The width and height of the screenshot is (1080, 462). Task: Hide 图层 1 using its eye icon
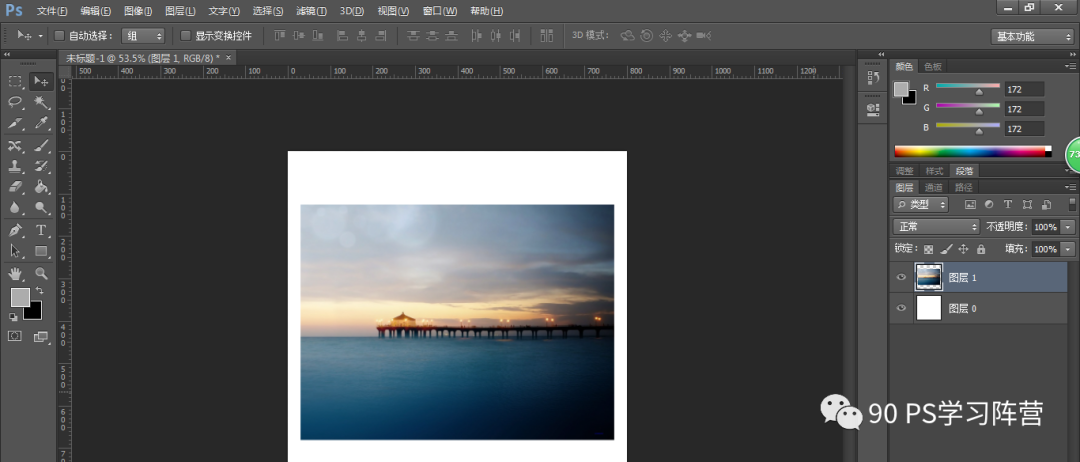[901, 278]
